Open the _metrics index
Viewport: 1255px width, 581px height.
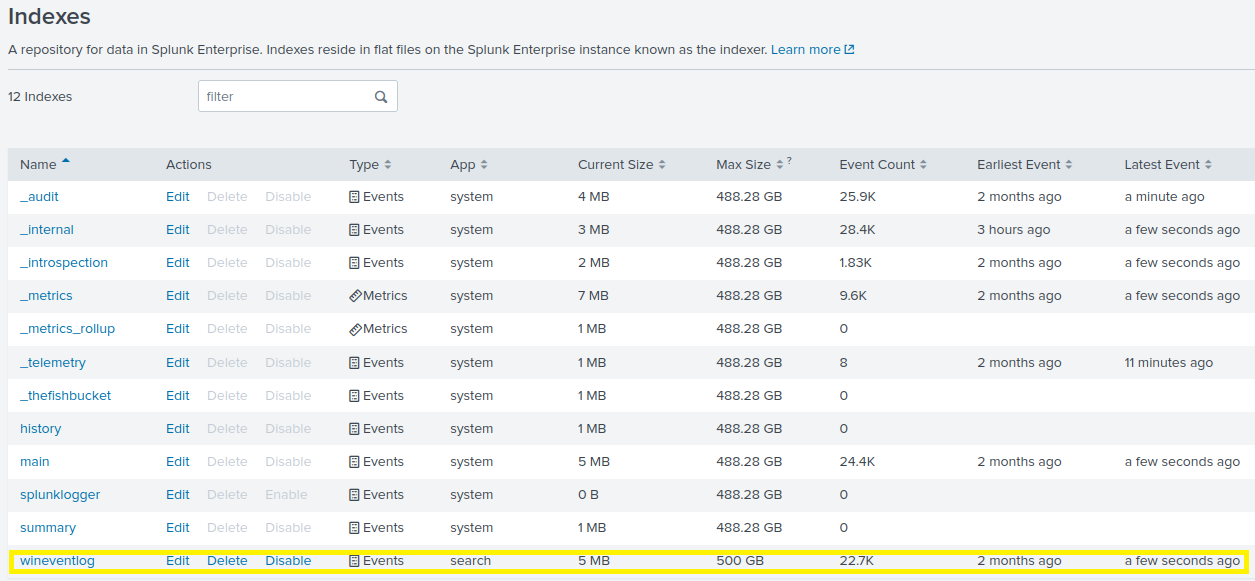pos(46,296)
